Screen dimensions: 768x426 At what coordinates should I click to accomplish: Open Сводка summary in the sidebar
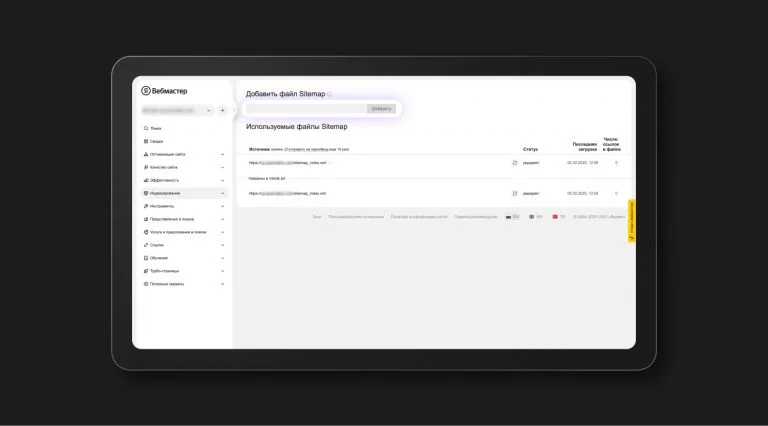(x=153, y=141)
